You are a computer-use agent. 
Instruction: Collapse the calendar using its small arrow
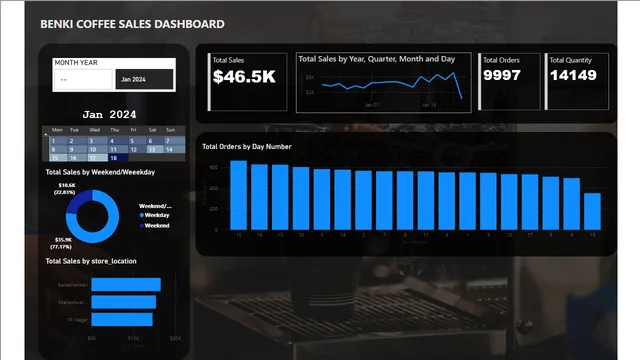coord(46,134)
